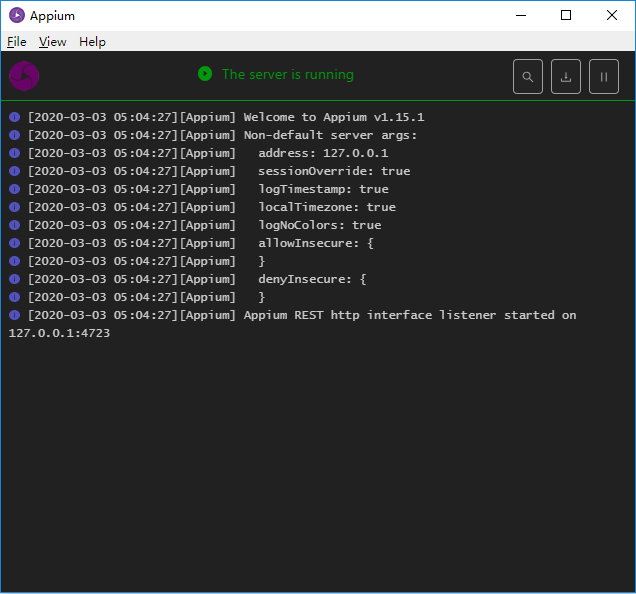Click info icon beside address 127.0.0.1 line
Viewport: 636px width, 594px height.
coord(15,153)
